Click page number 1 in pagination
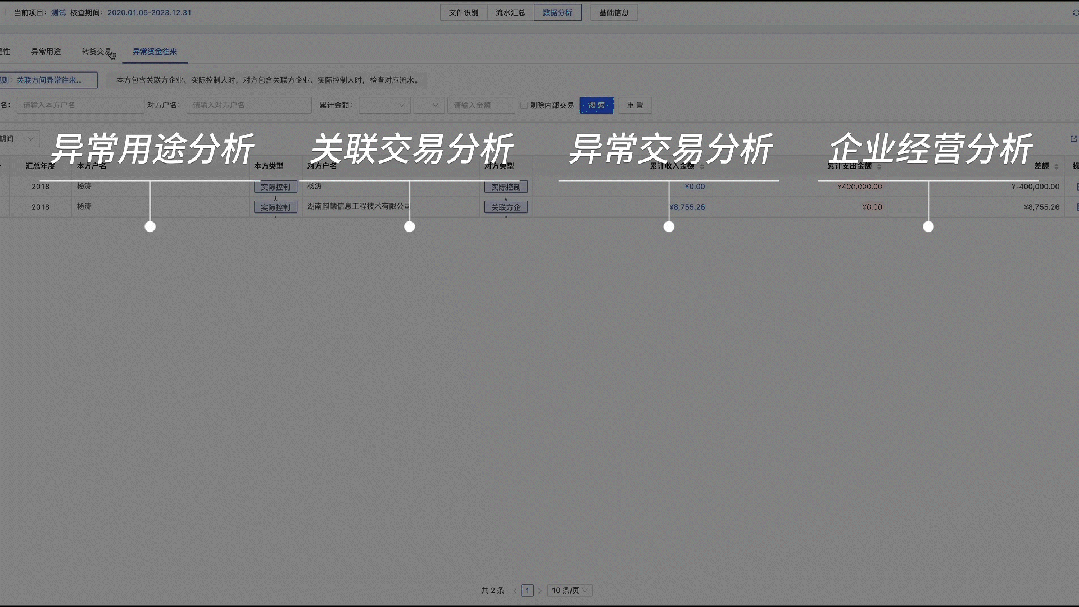 [527, 590]
